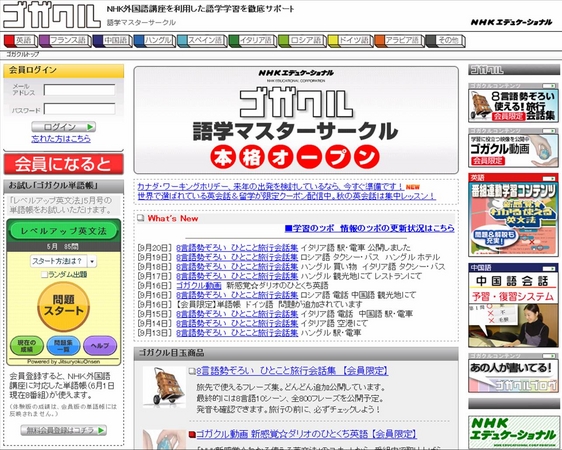This screenshot has width=562, height=450.
Task: Click the 無料会員登録はコチラ button
Action: (63, 430)
